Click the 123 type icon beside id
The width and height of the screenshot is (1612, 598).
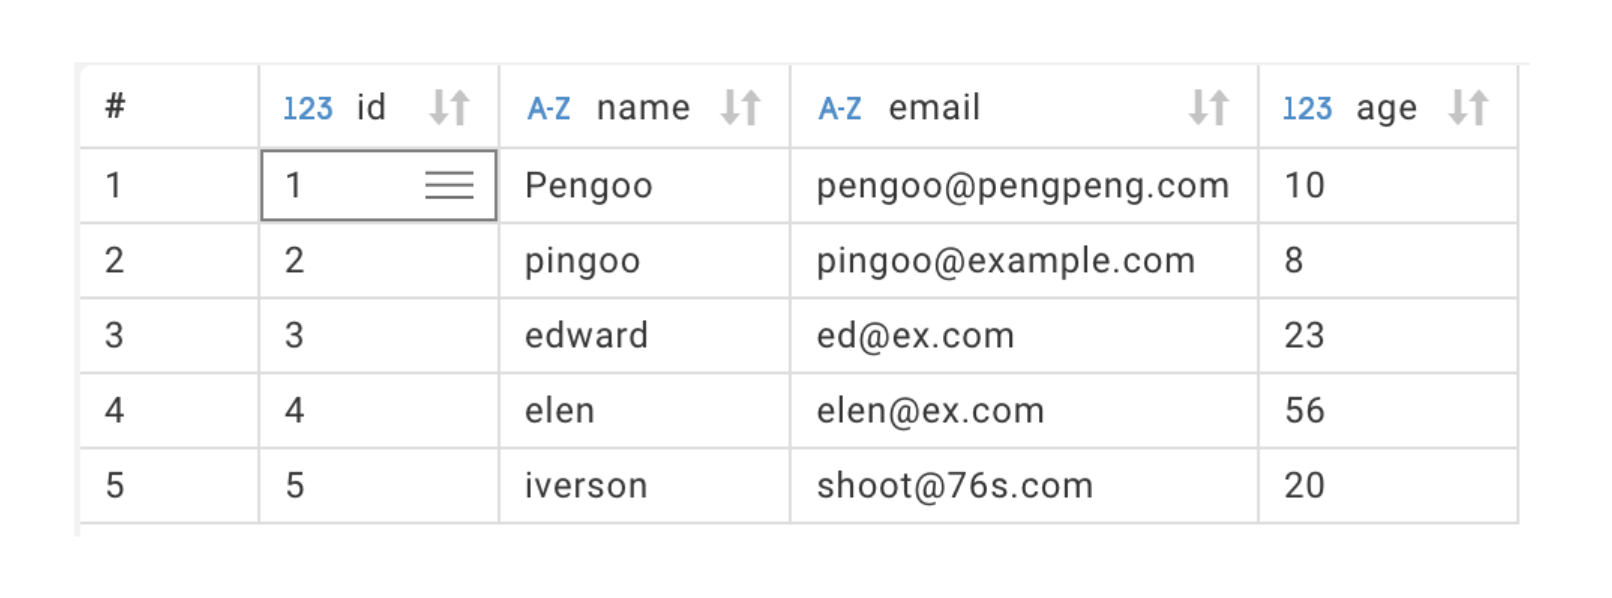point(307,108)
